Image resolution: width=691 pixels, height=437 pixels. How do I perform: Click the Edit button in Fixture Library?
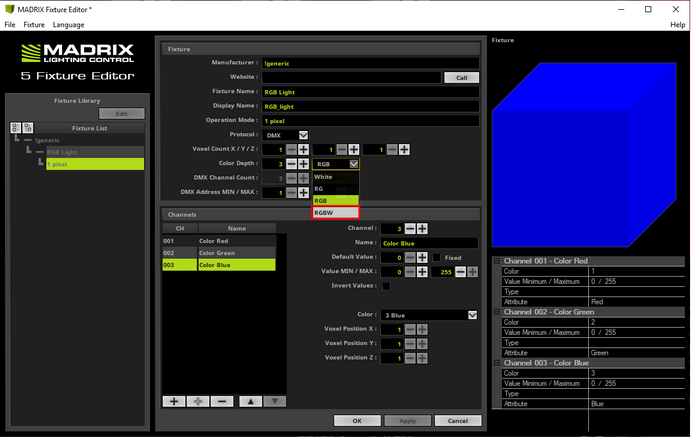(122, 114)
